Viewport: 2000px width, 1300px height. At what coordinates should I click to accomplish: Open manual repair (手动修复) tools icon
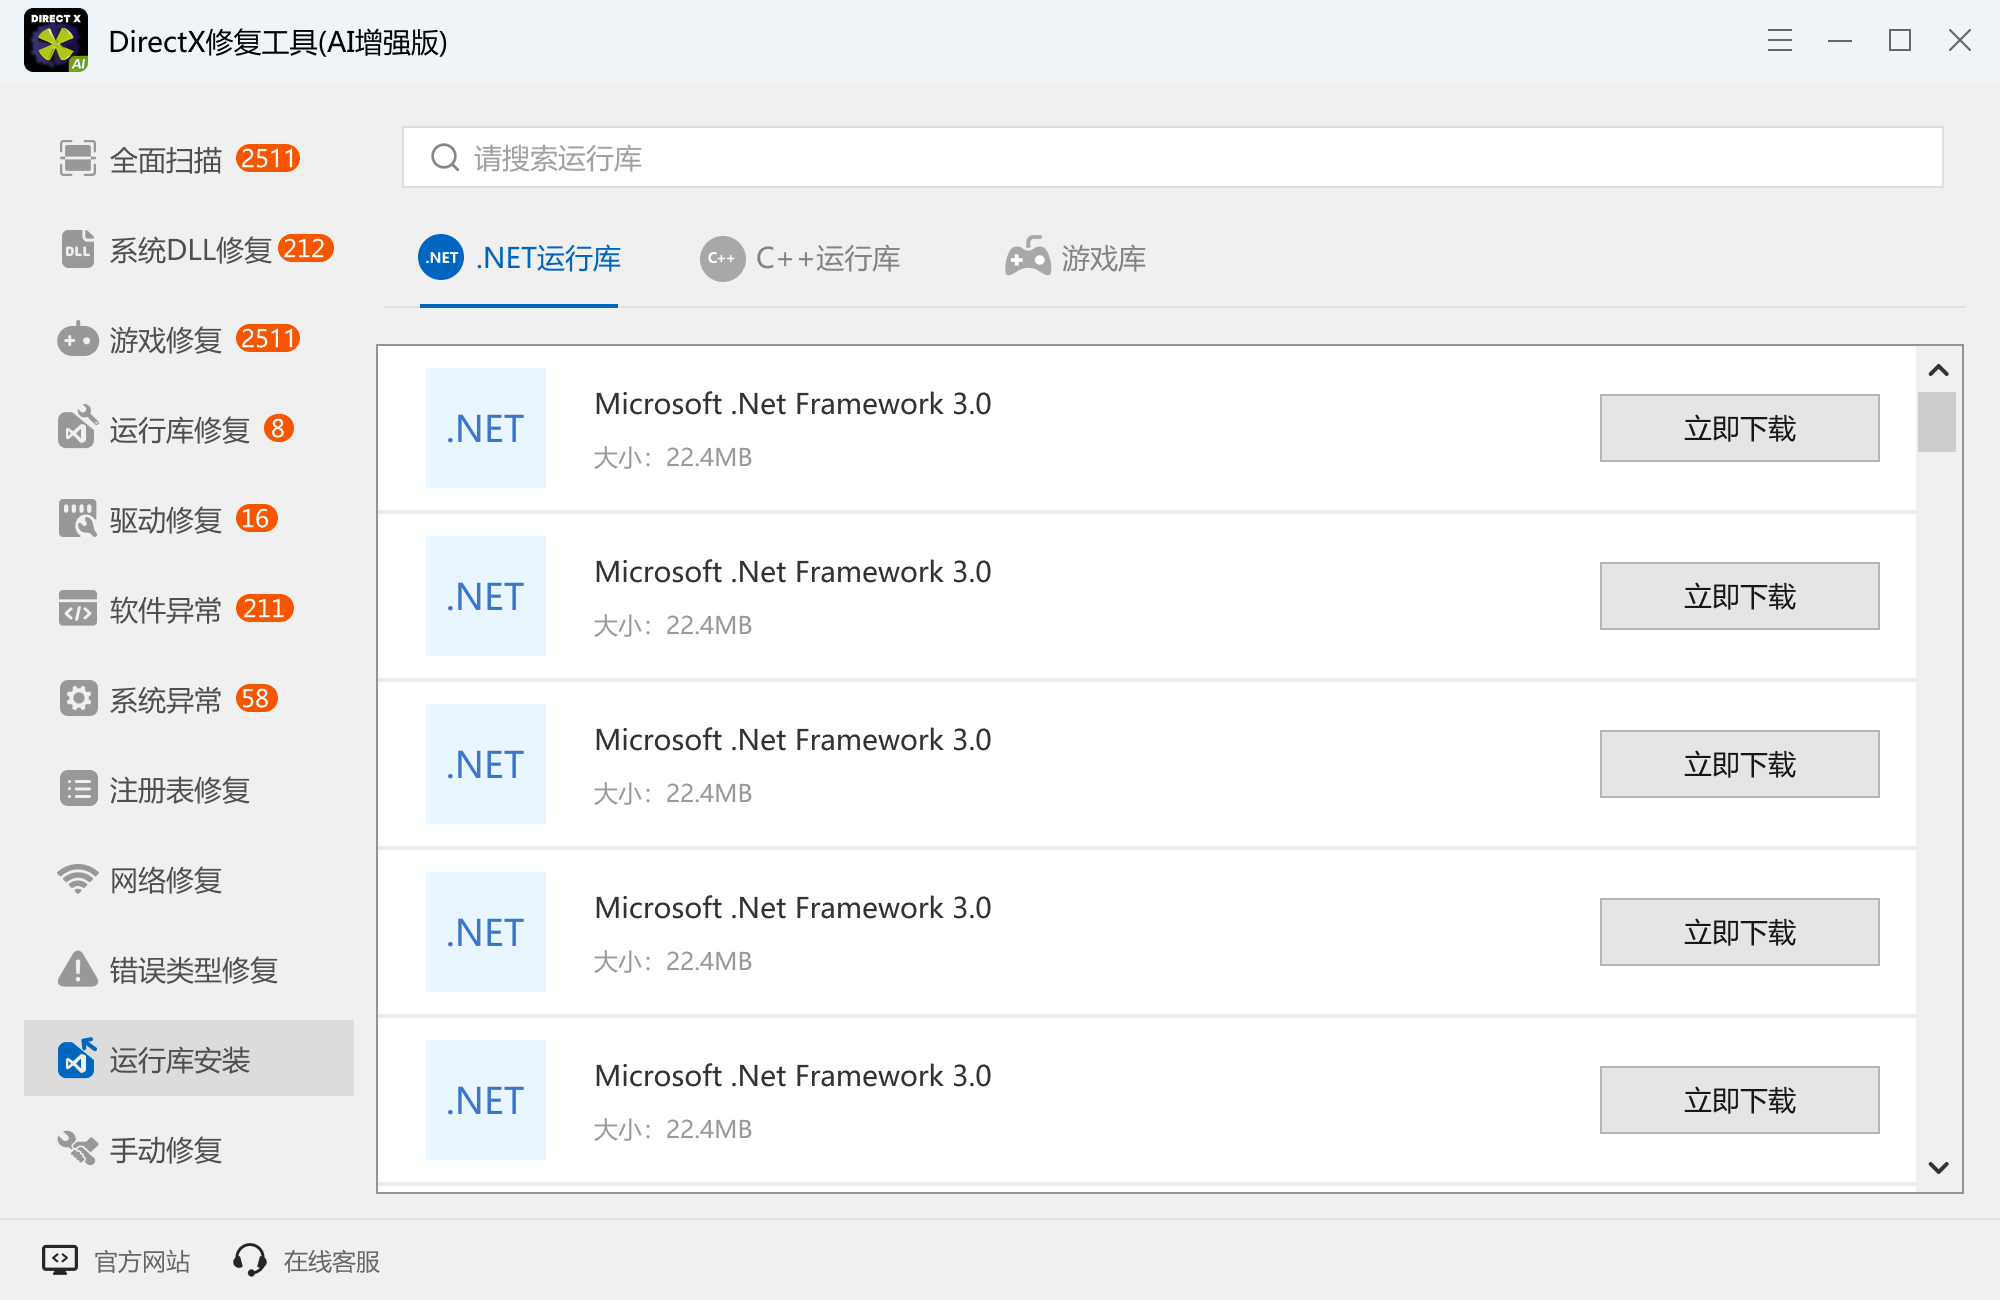click(x=77, y=1149)
